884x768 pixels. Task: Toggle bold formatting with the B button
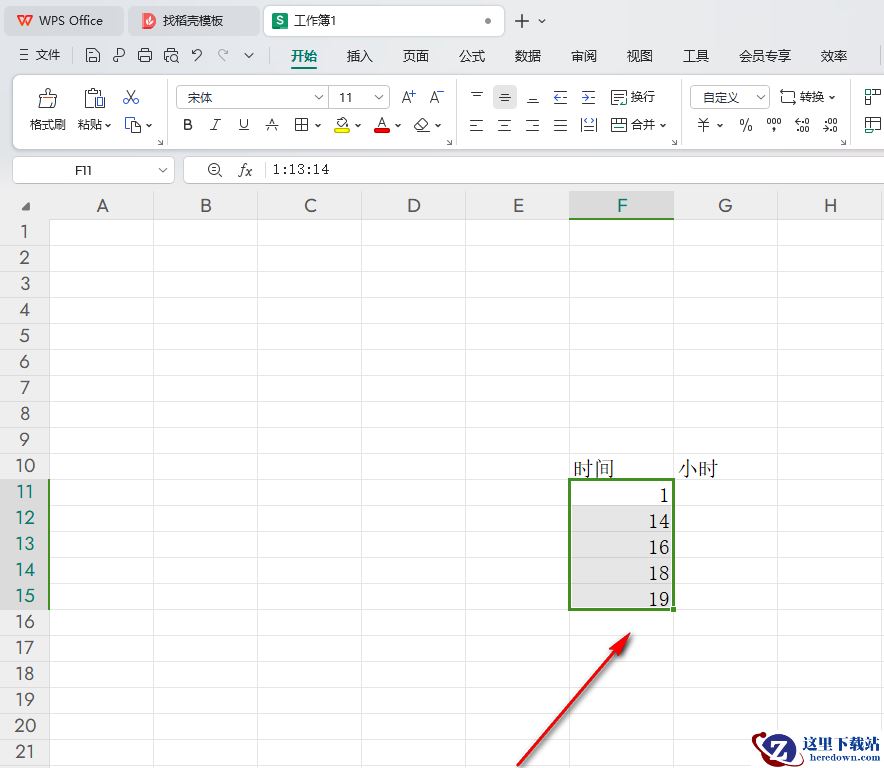click(x=188, y=125)
